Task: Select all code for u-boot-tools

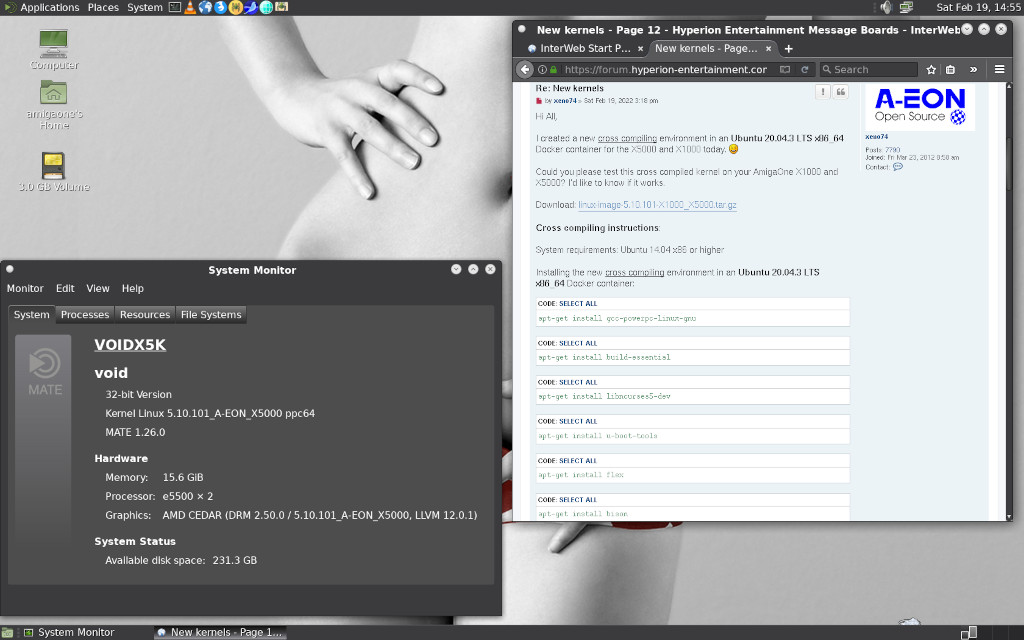Action: pyautogui.click(x=578, y=421)
